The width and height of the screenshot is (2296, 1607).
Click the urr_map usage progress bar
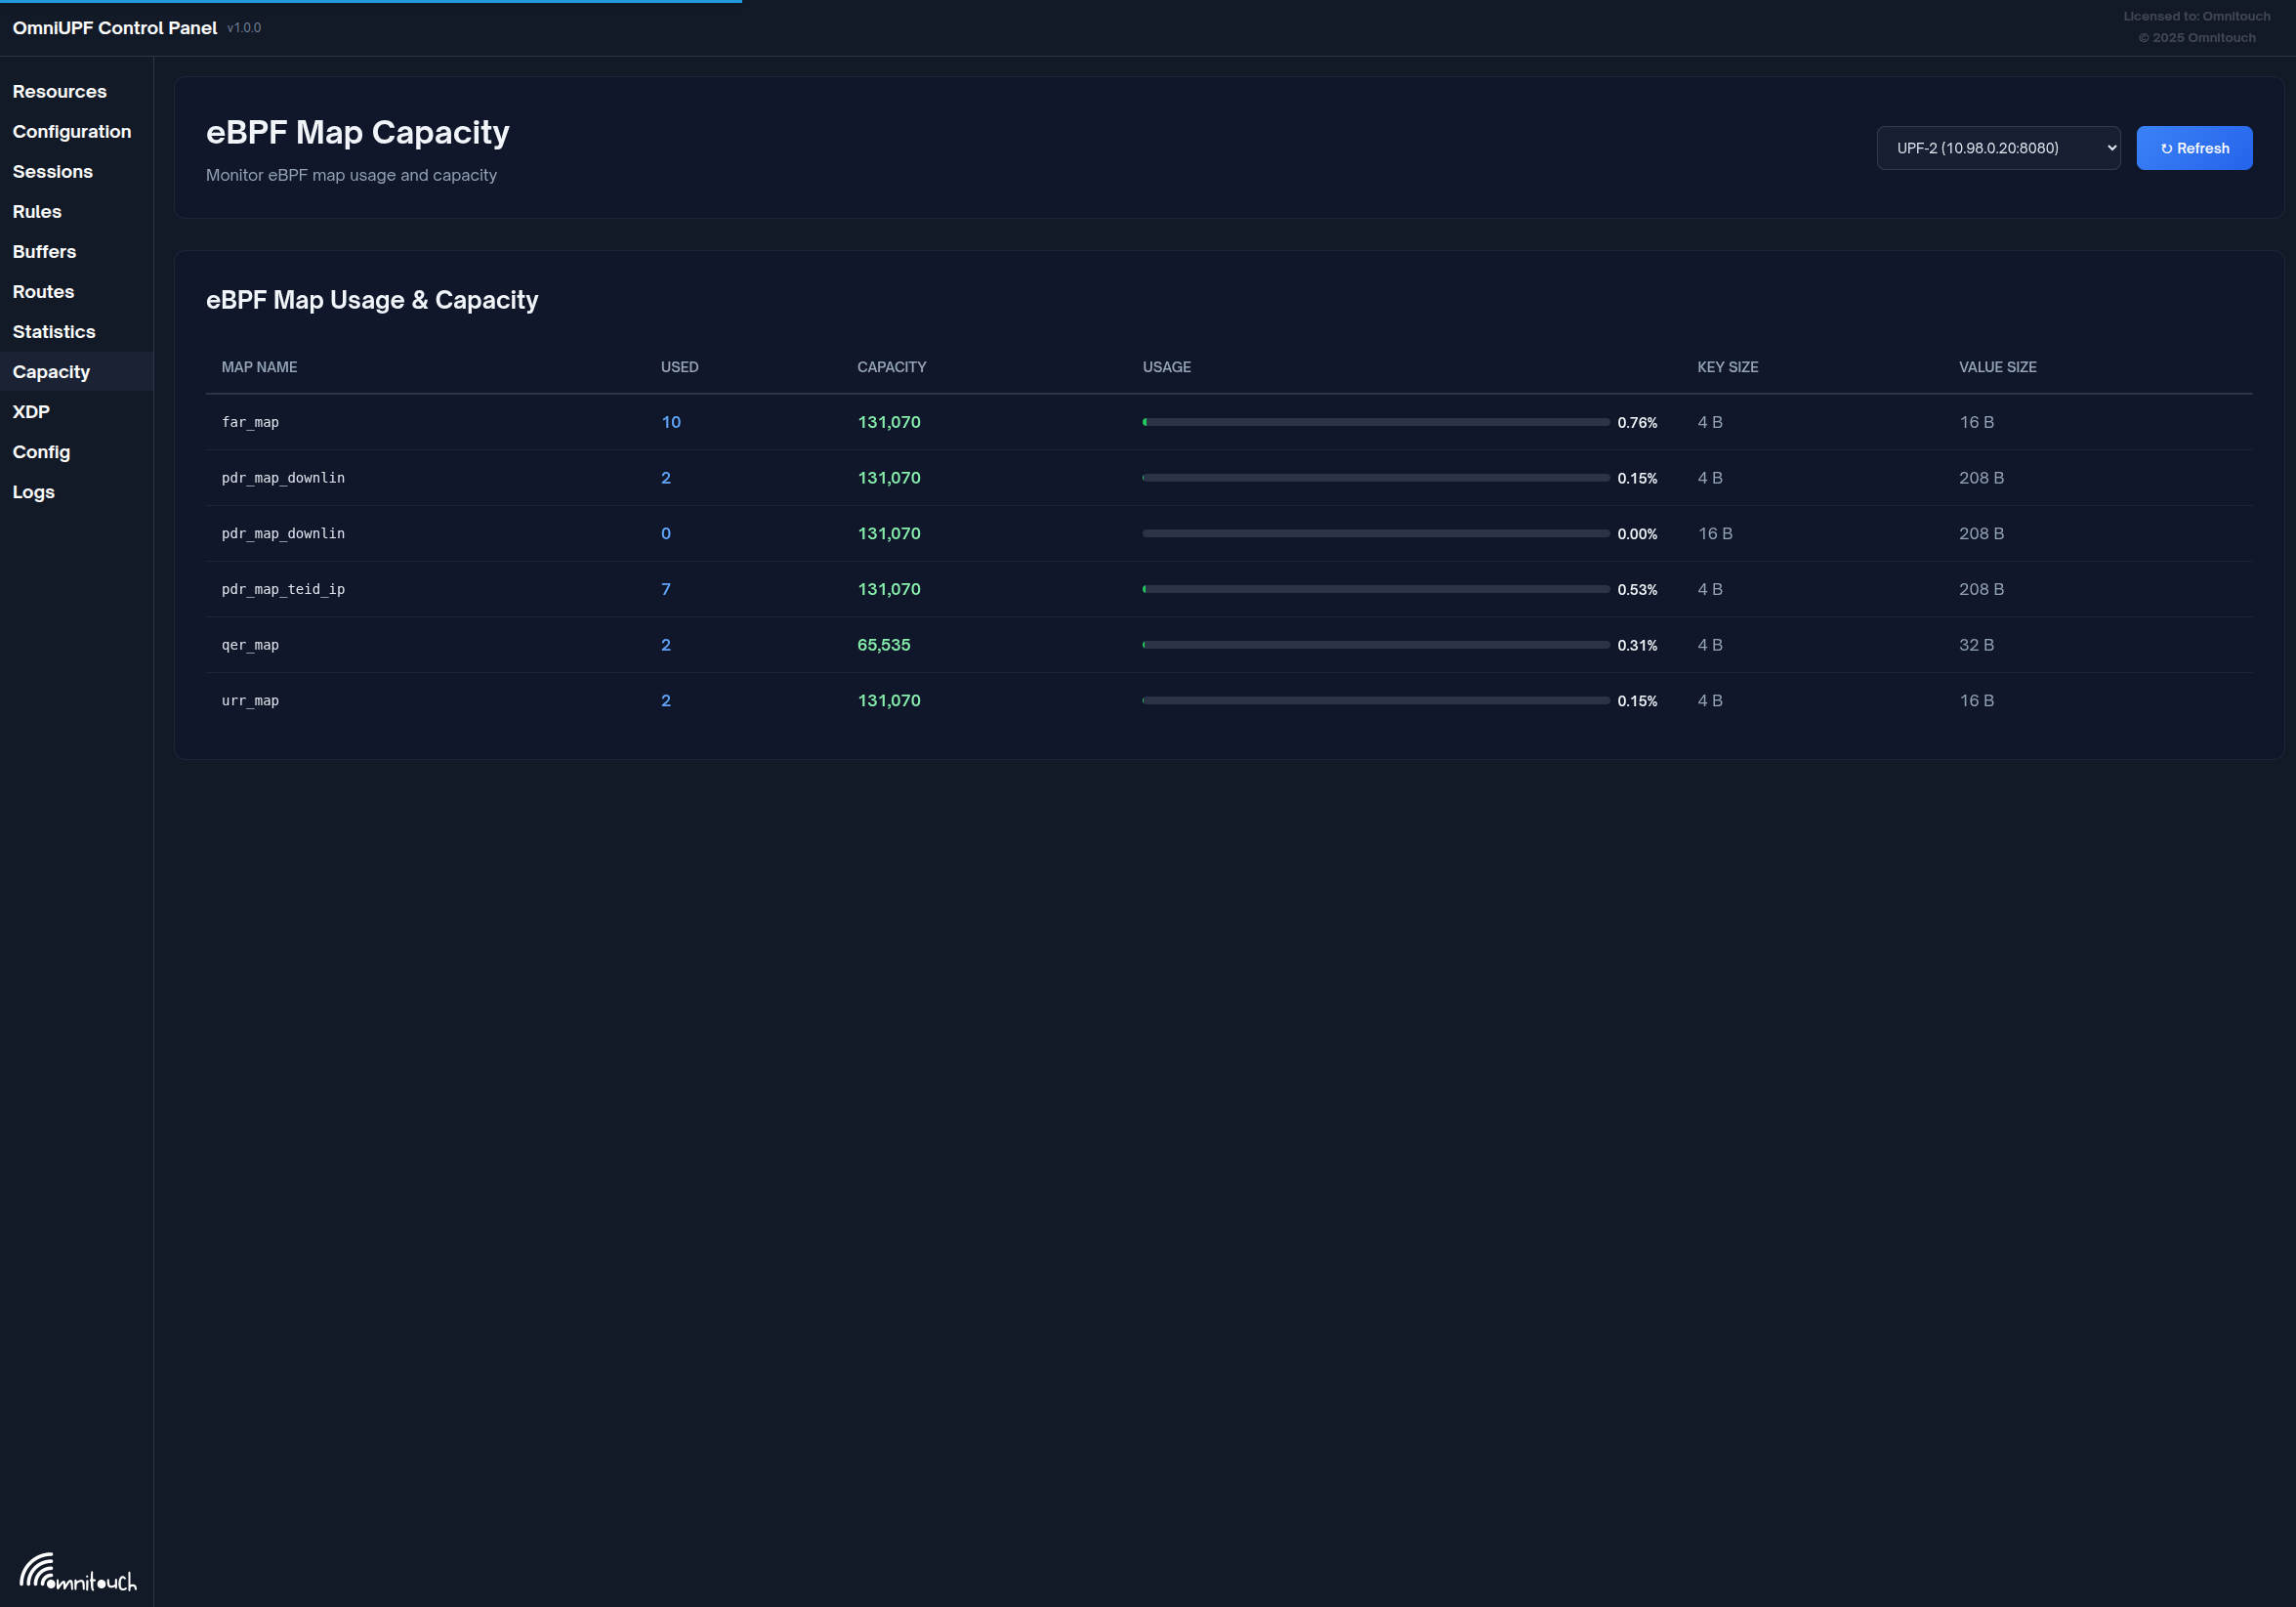[1376, 701]
